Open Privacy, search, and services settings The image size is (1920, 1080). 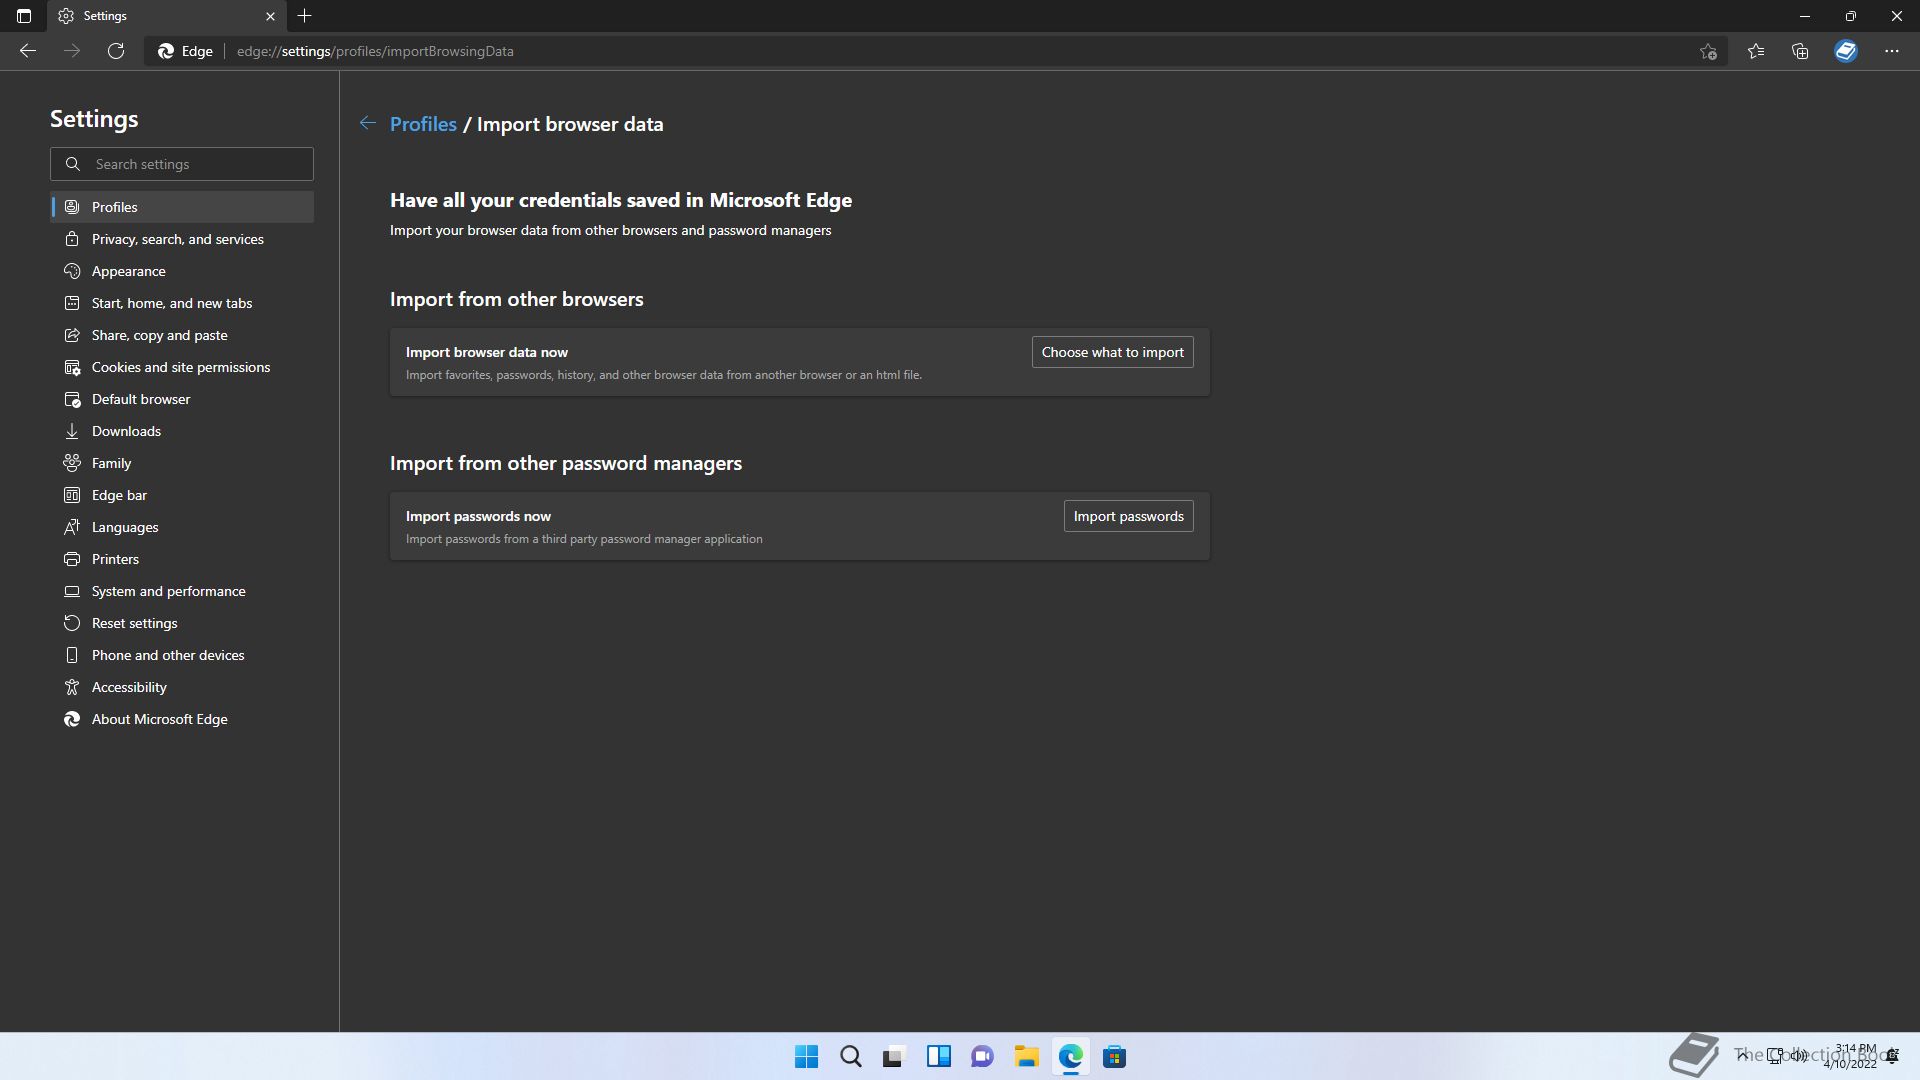pos(182,239)
